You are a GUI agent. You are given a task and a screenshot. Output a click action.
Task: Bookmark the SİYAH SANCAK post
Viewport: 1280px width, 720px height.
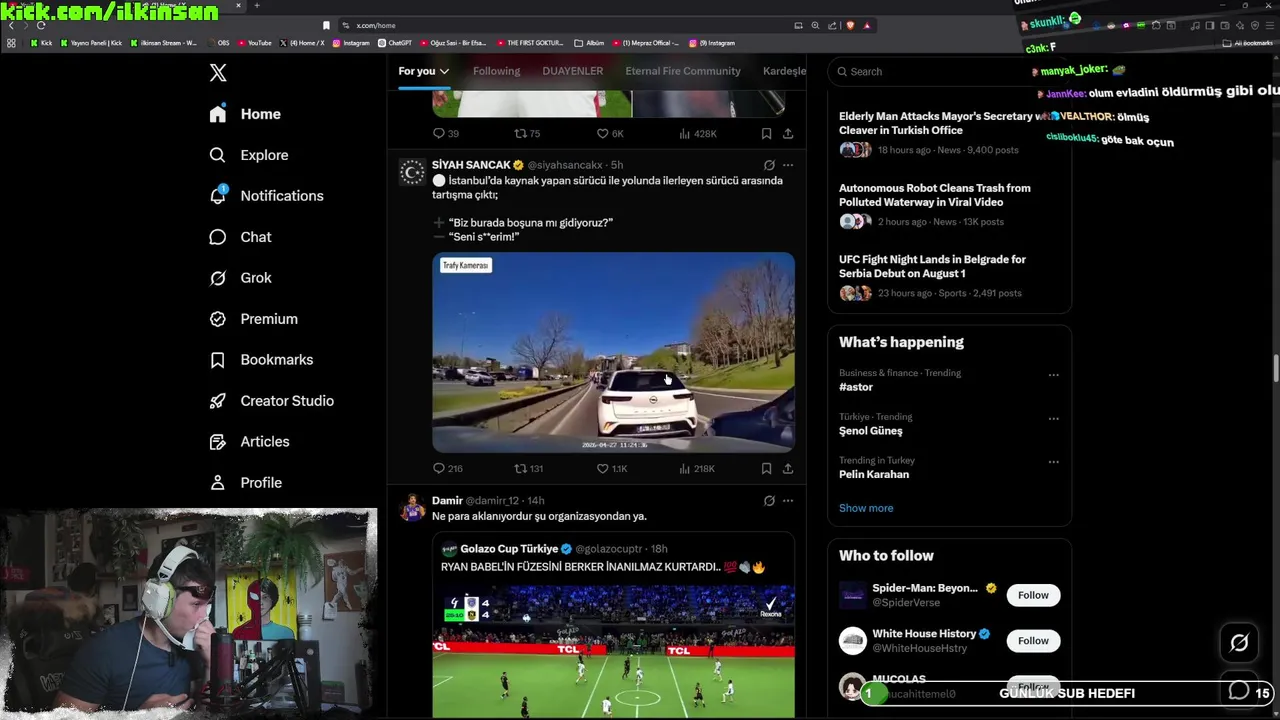coord(766,468)
